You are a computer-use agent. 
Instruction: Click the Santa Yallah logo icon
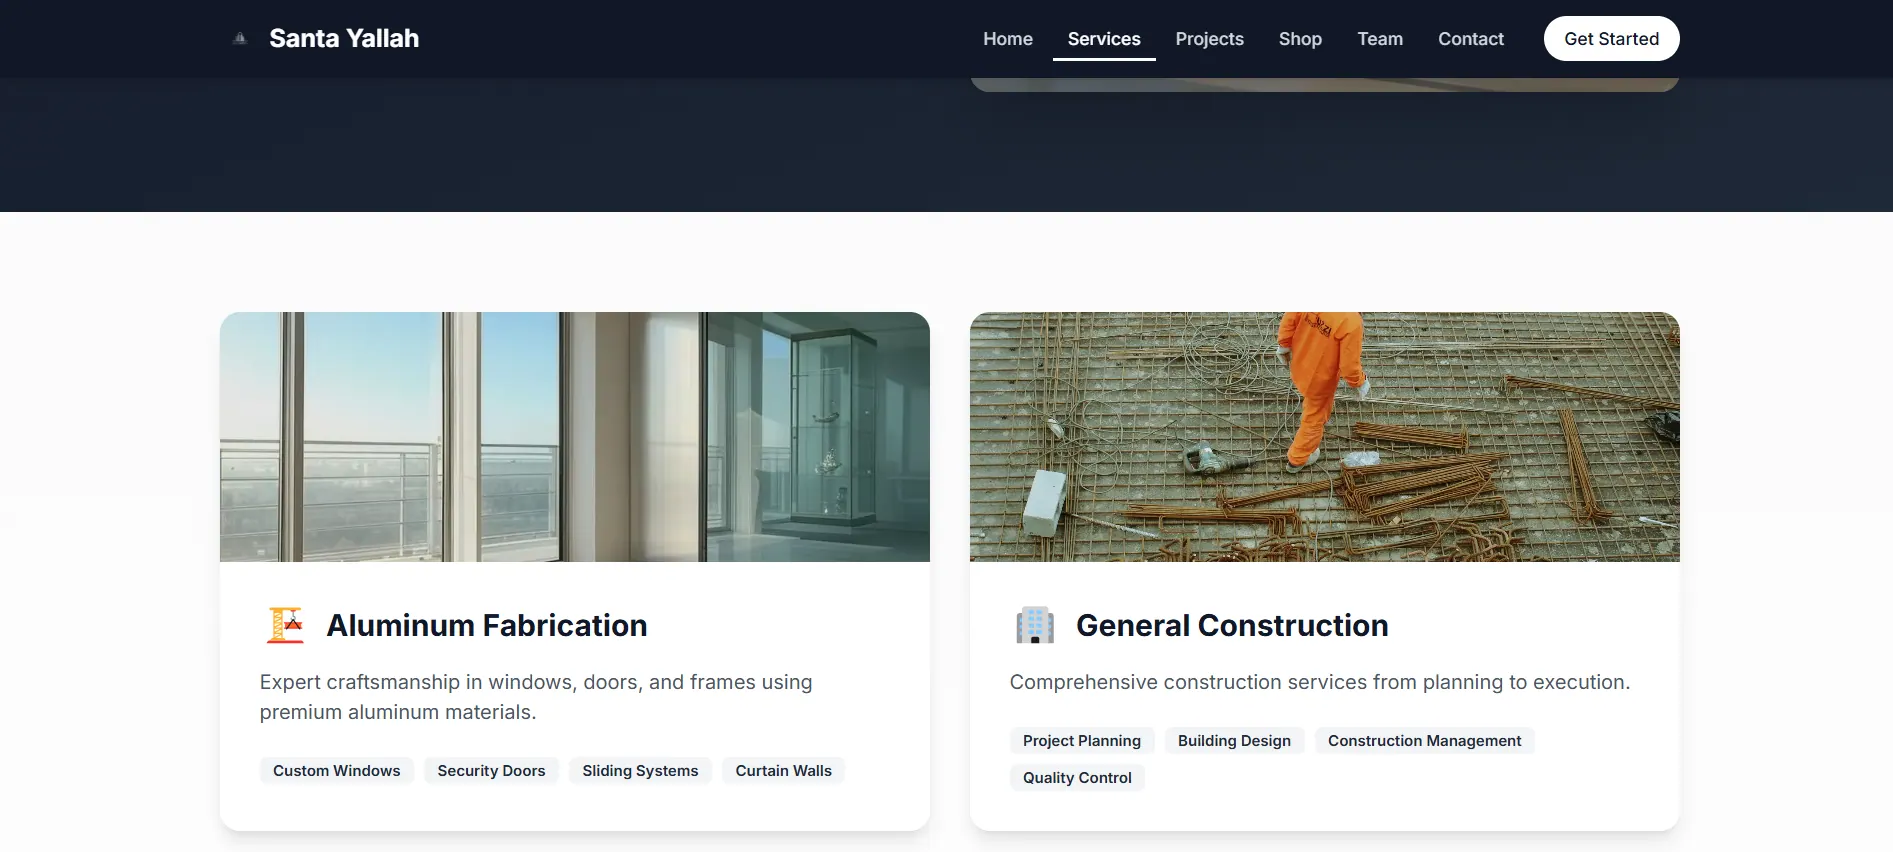point(240,39)
